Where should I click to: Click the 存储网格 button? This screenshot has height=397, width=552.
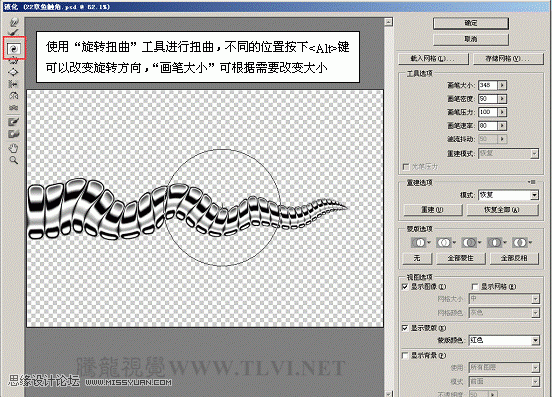pos(508,59)
